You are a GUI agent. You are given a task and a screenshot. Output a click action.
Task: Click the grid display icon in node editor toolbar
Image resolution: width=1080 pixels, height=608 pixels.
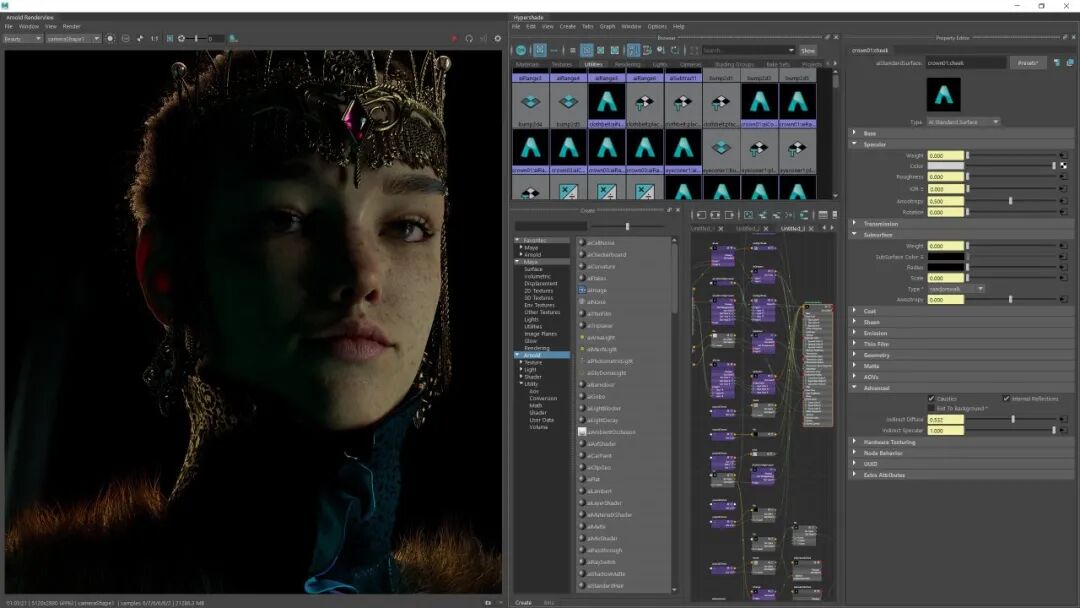click(x=823, y=216)
